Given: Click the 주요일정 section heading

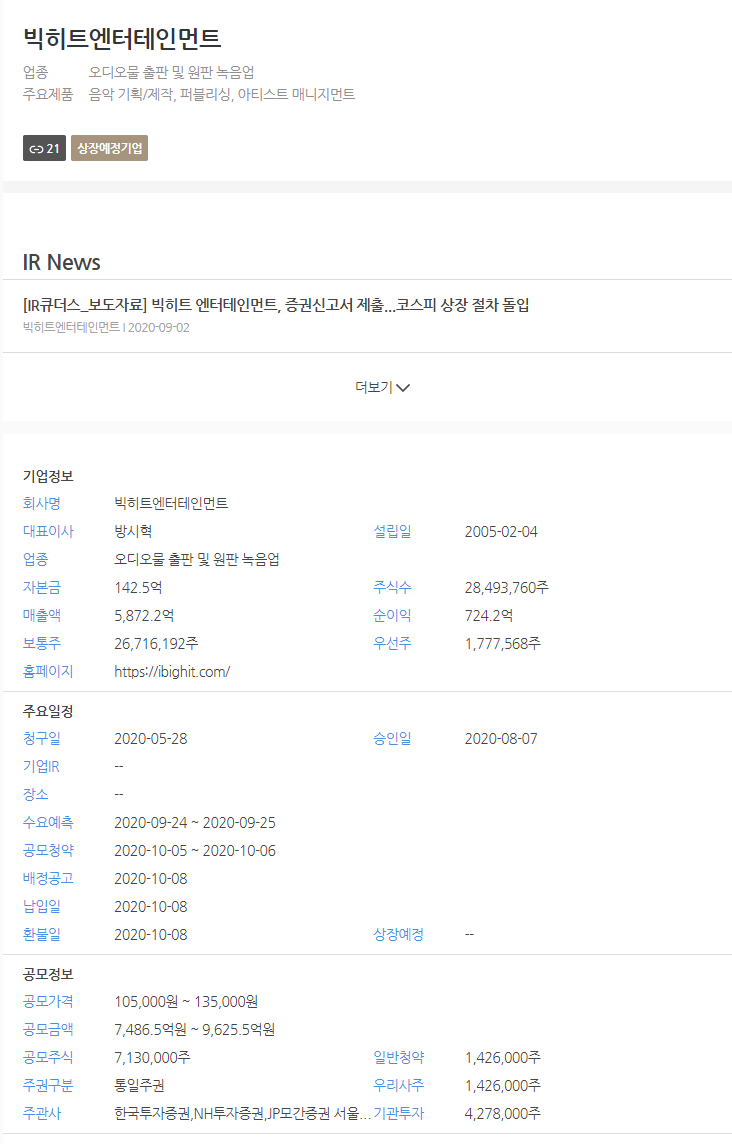Looking at the screenshot, I should click(48, 711).
